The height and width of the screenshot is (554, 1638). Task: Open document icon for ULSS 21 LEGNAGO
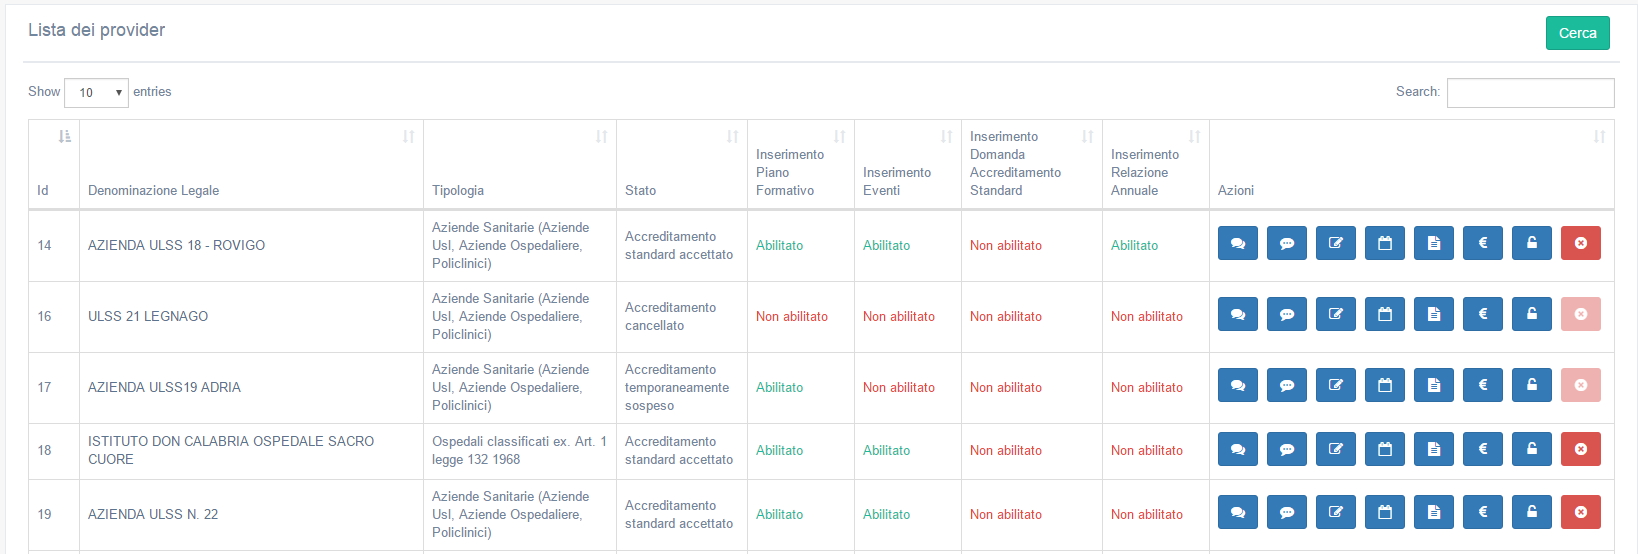pos(1433,314)
